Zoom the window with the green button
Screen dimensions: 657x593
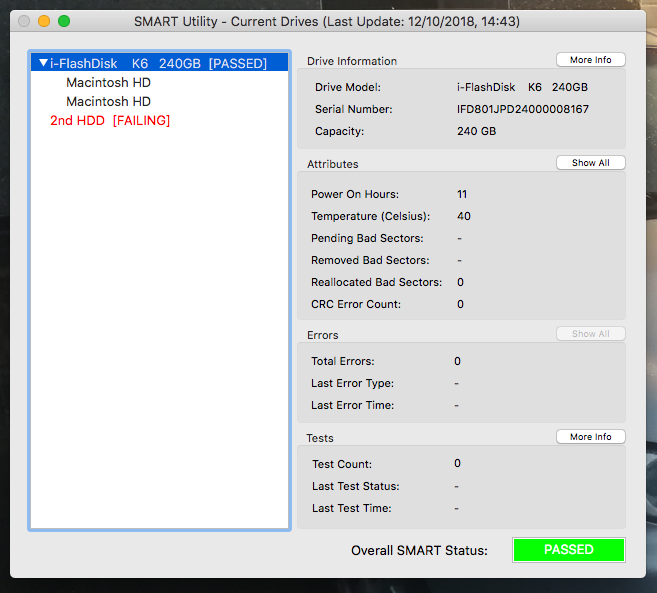64,21
